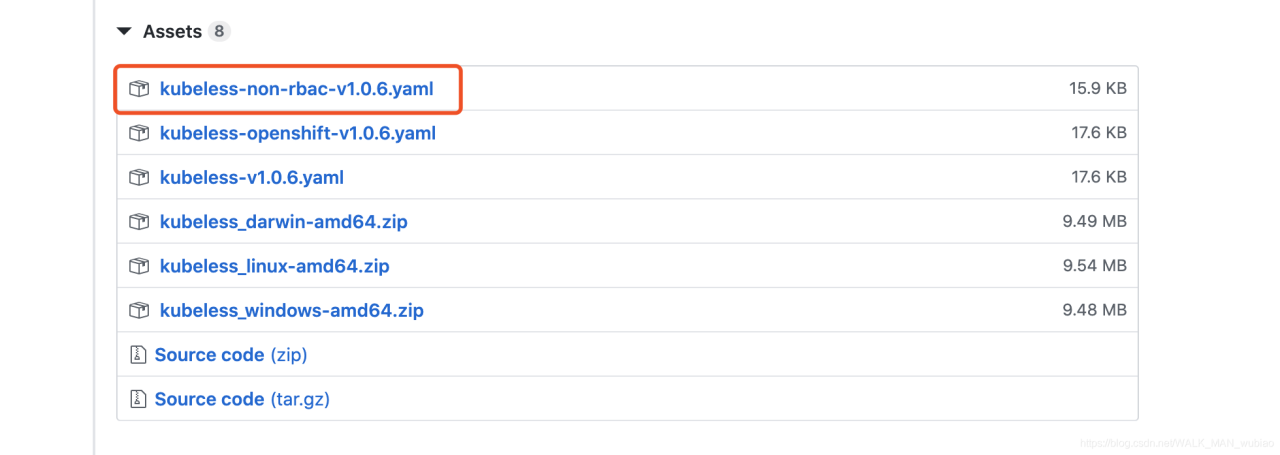This screenshot has height=455, width=1280.
Task: Download kubeless-non-rbac-v1.0.6.yaml
Action: point(296,89)
